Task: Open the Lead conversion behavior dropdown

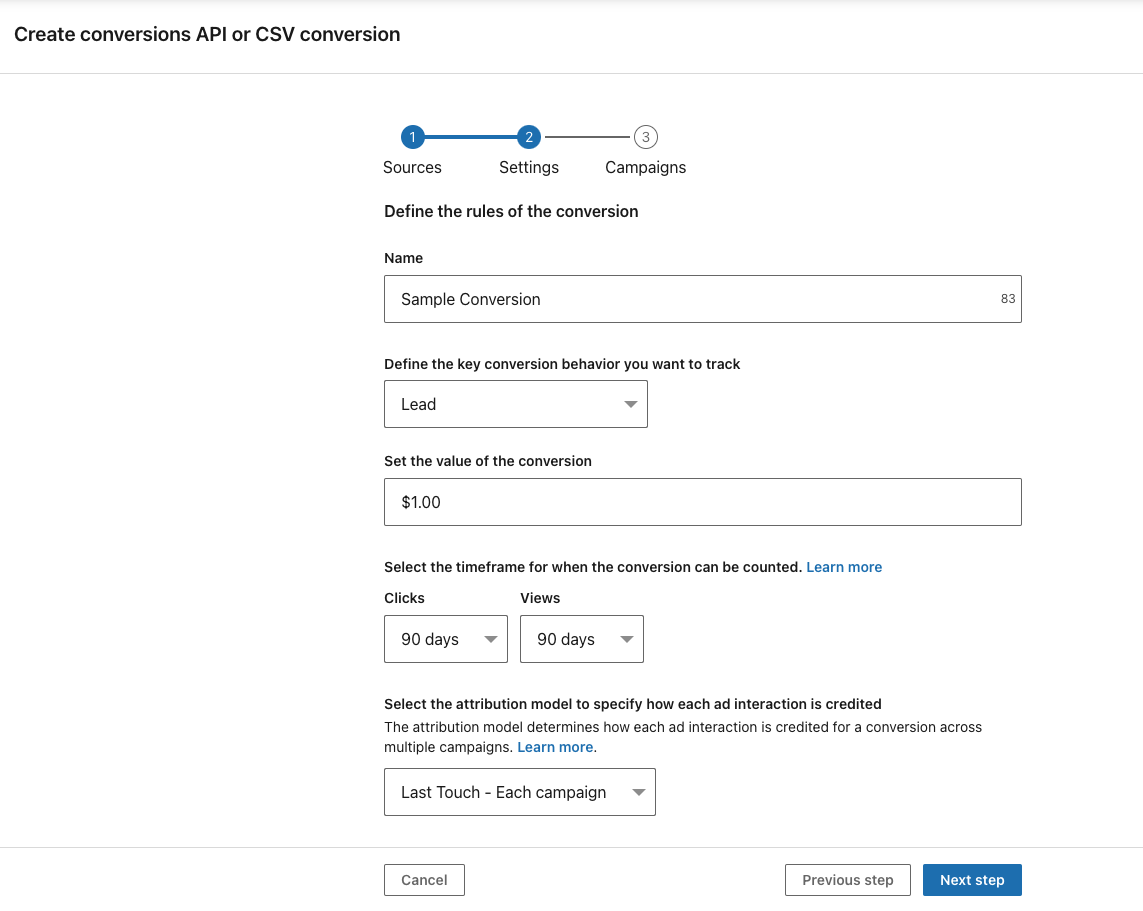Action: (515, 404)
